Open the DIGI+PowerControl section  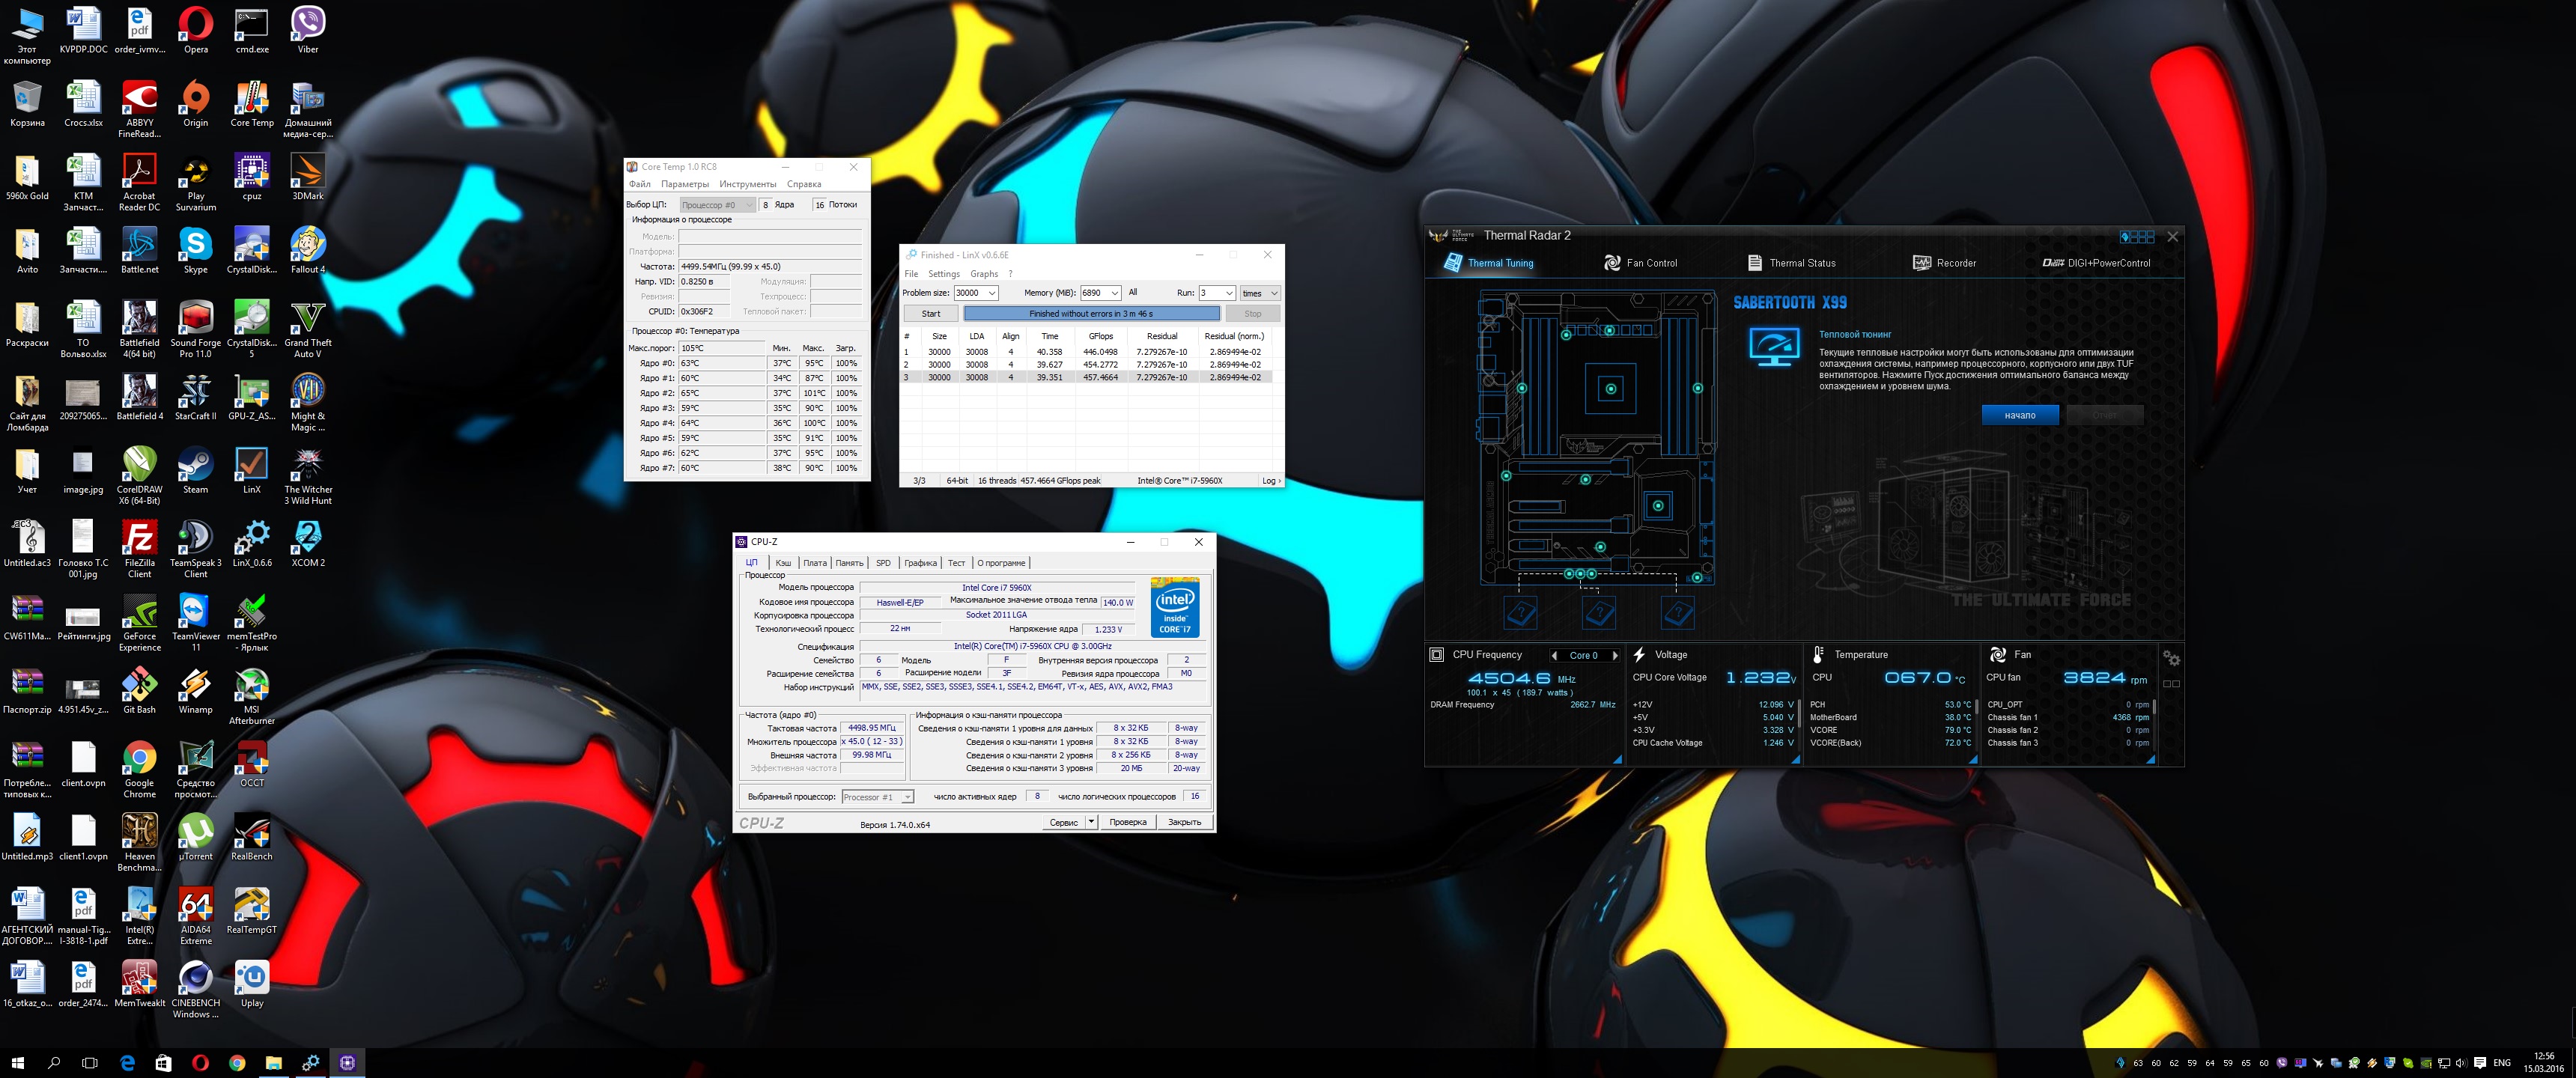2096,263
